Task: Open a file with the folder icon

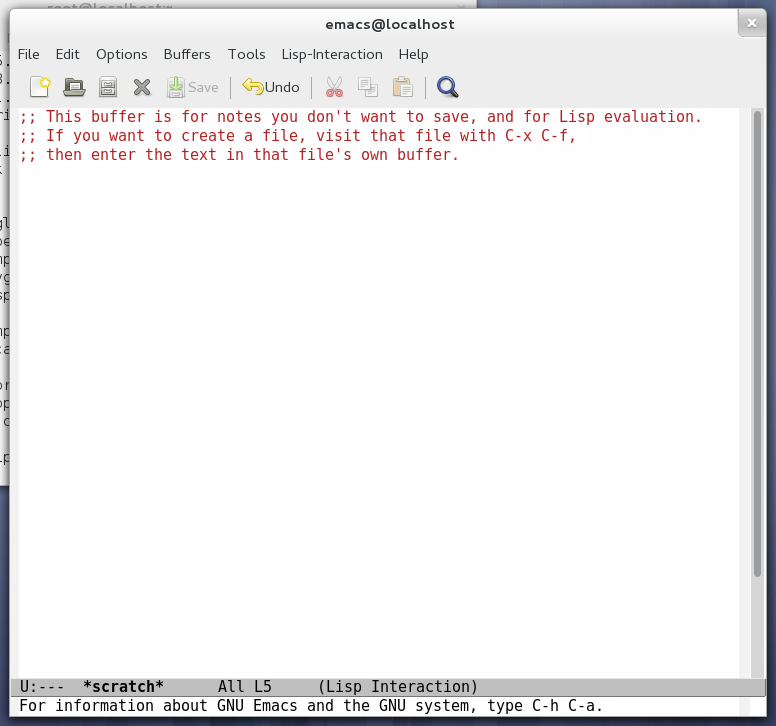Action: tap(74, 87)
